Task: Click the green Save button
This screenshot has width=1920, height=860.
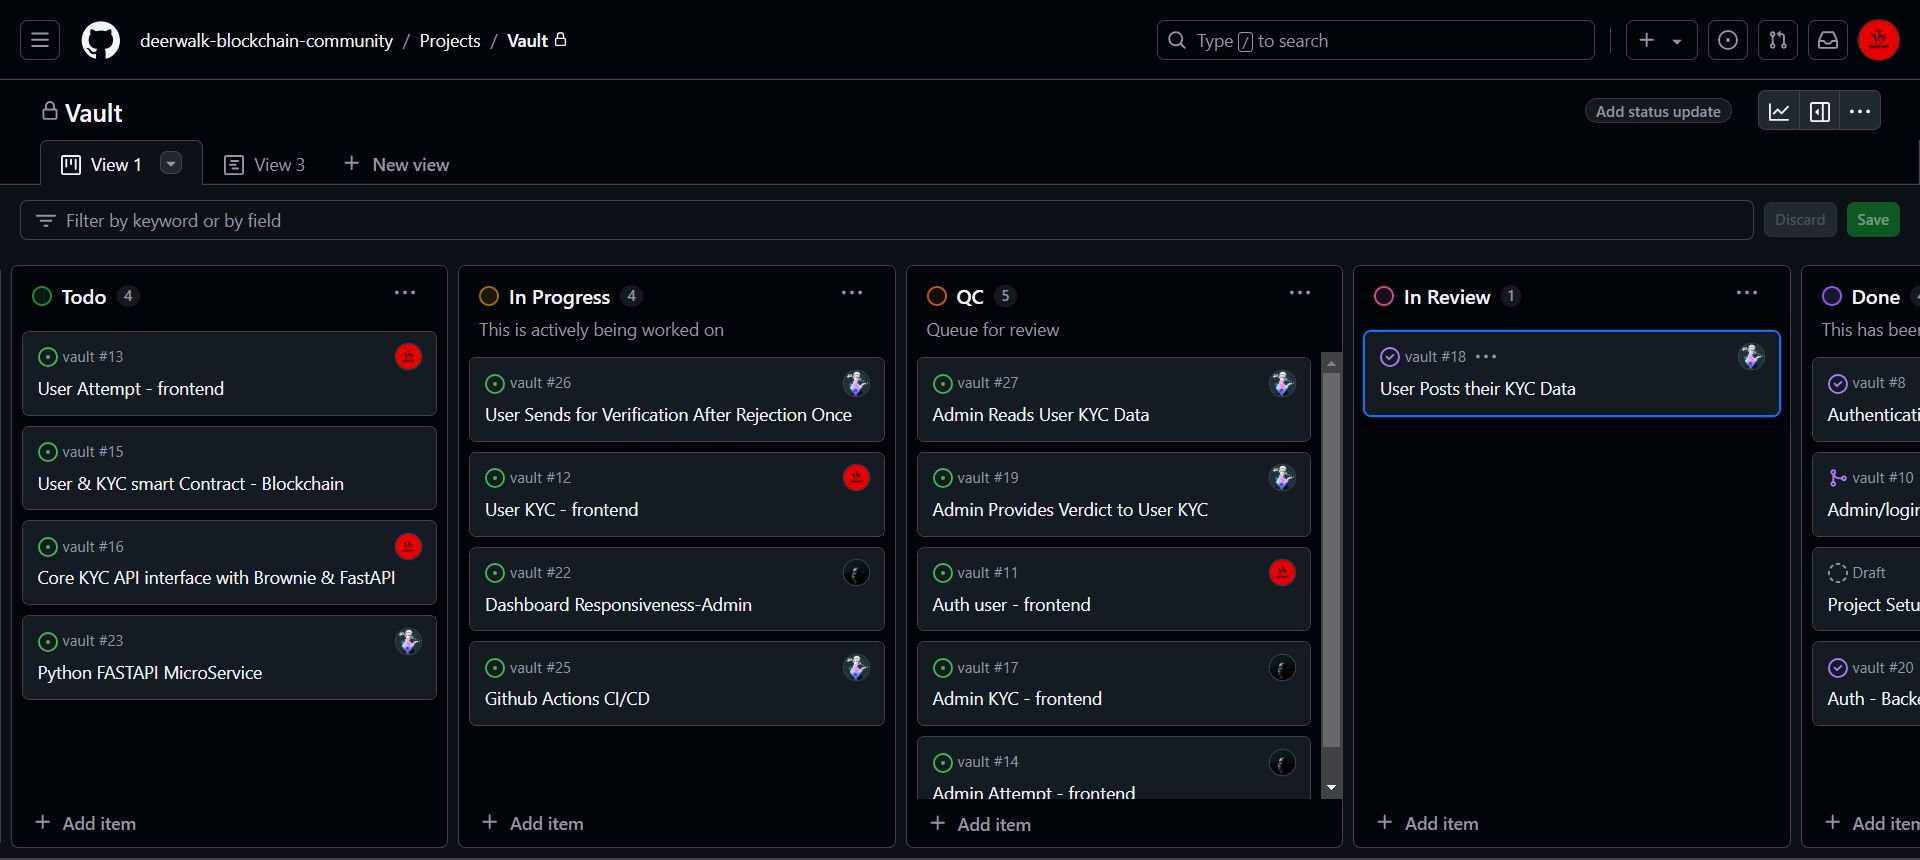Action: [1873, 220]
